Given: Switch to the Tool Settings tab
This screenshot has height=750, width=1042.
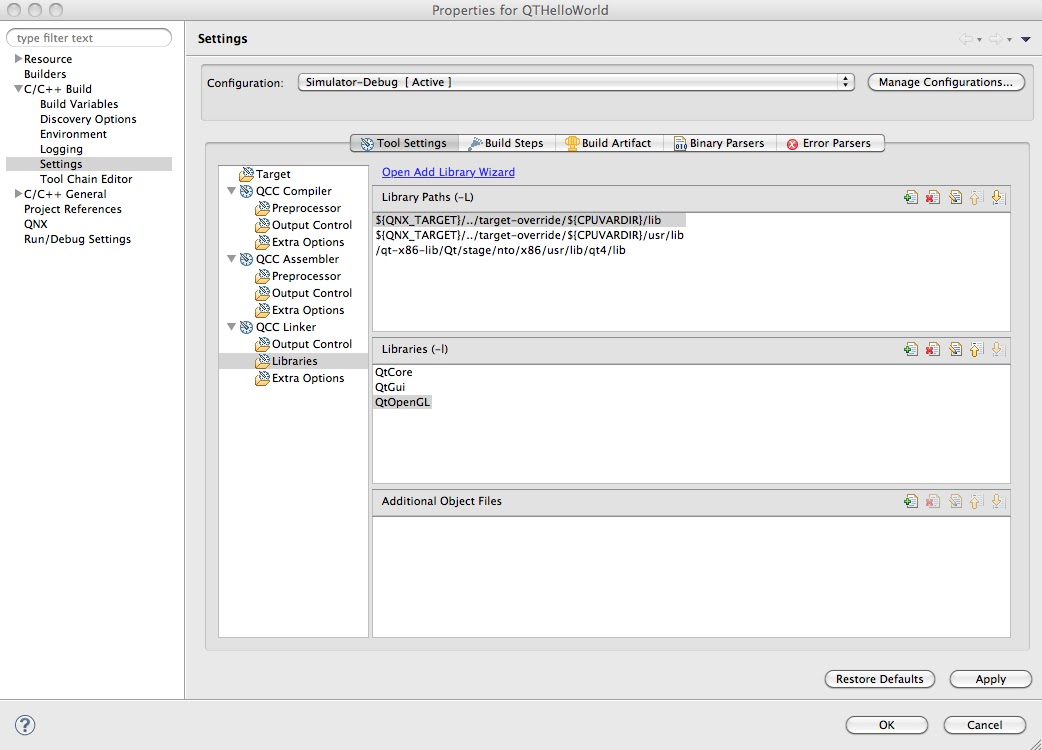Looking at the screenshot, I should pos(404,143).
